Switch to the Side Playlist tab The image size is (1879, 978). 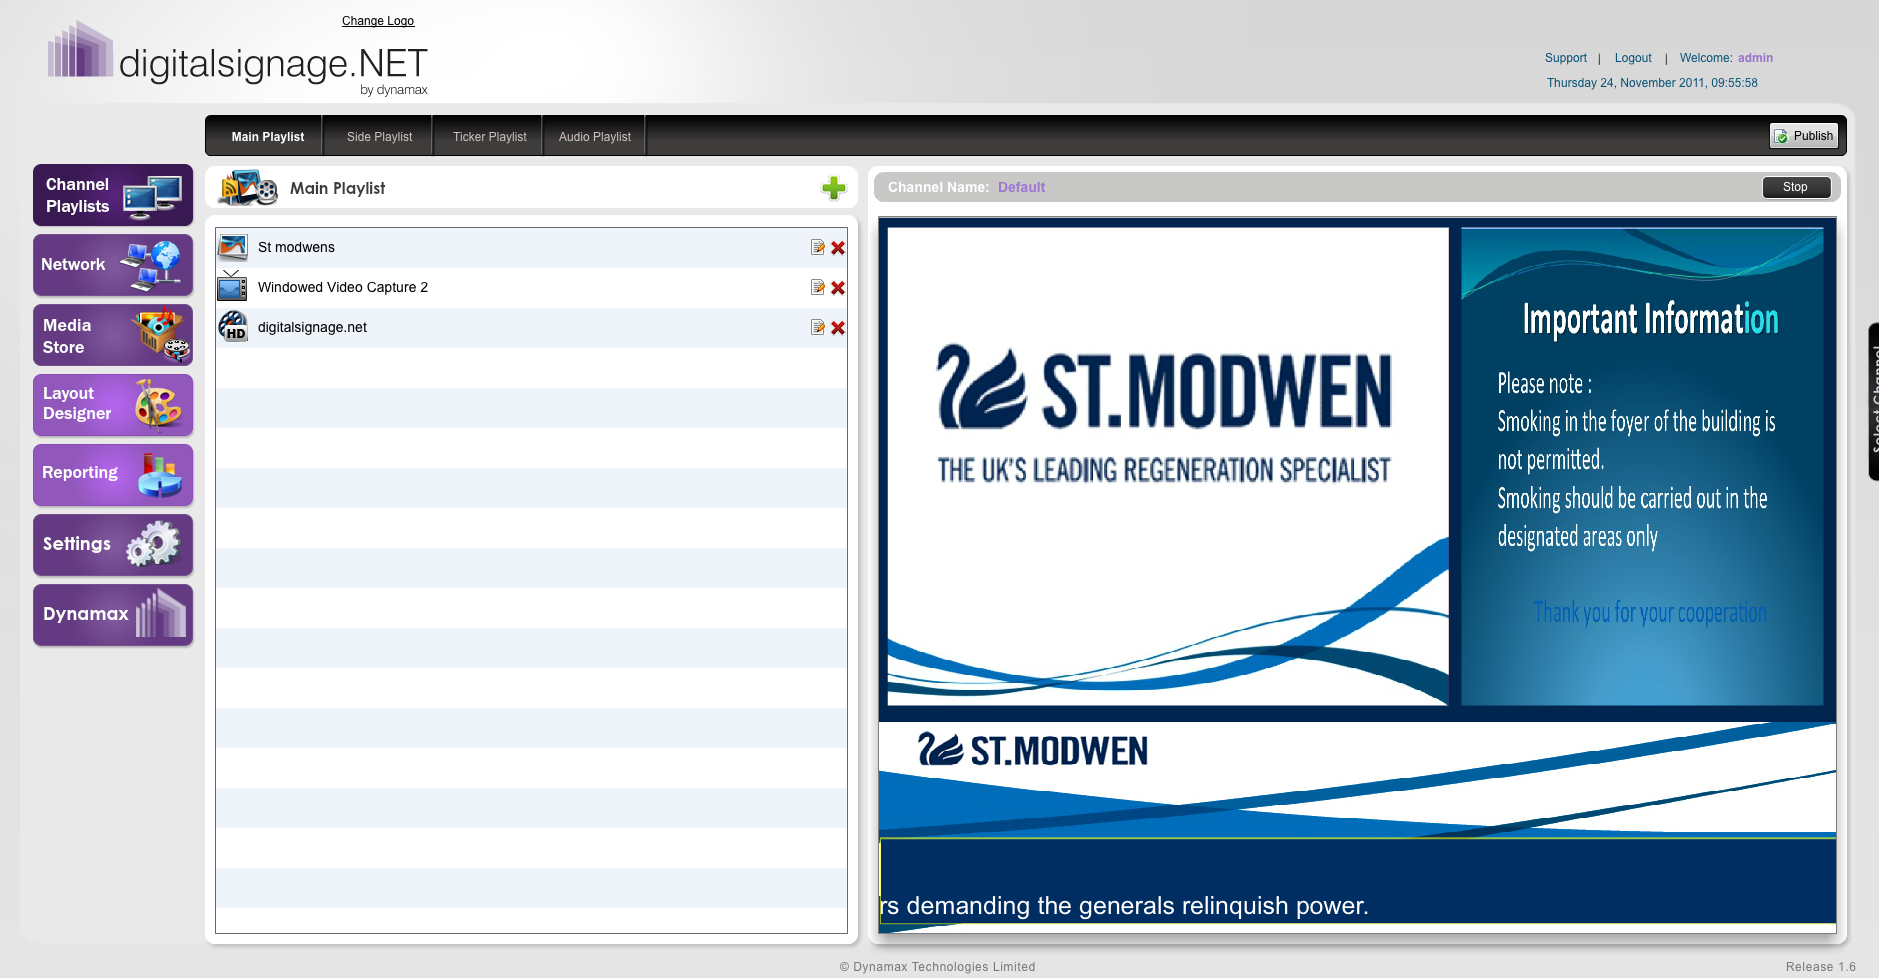pos(379,137)
